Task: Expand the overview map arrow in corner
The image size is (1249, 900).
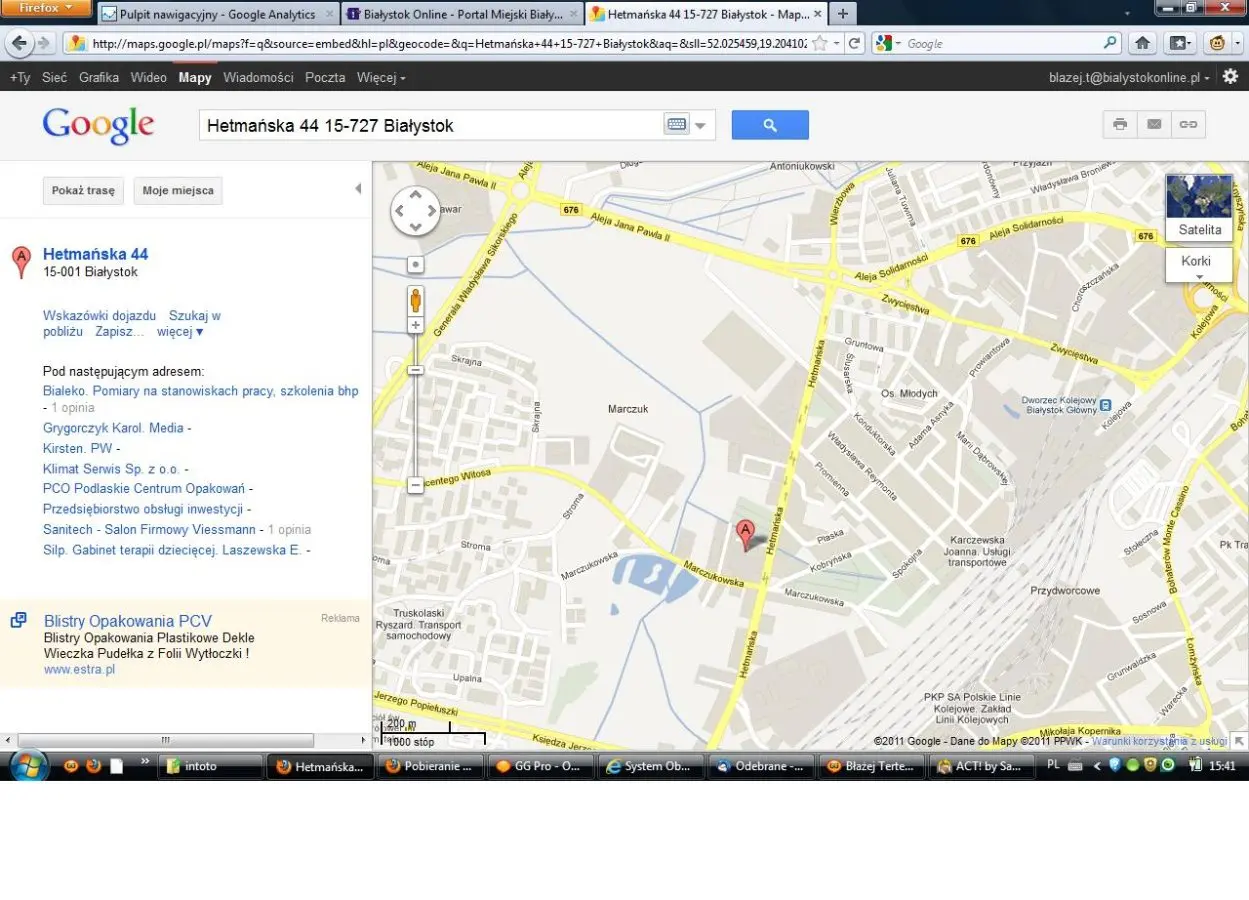Action: pos(1240,741)
